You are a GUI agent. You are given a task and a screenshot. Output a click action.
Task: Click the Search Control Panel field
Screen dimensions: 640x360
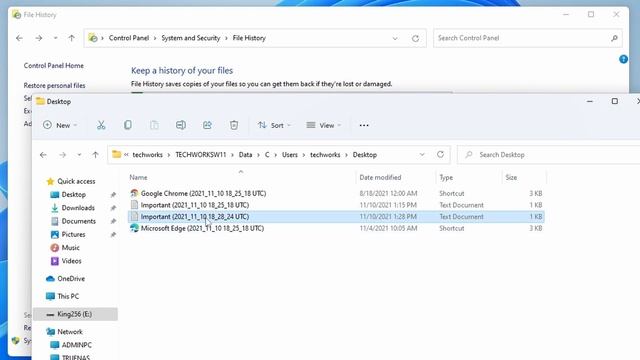coord(528,38)
